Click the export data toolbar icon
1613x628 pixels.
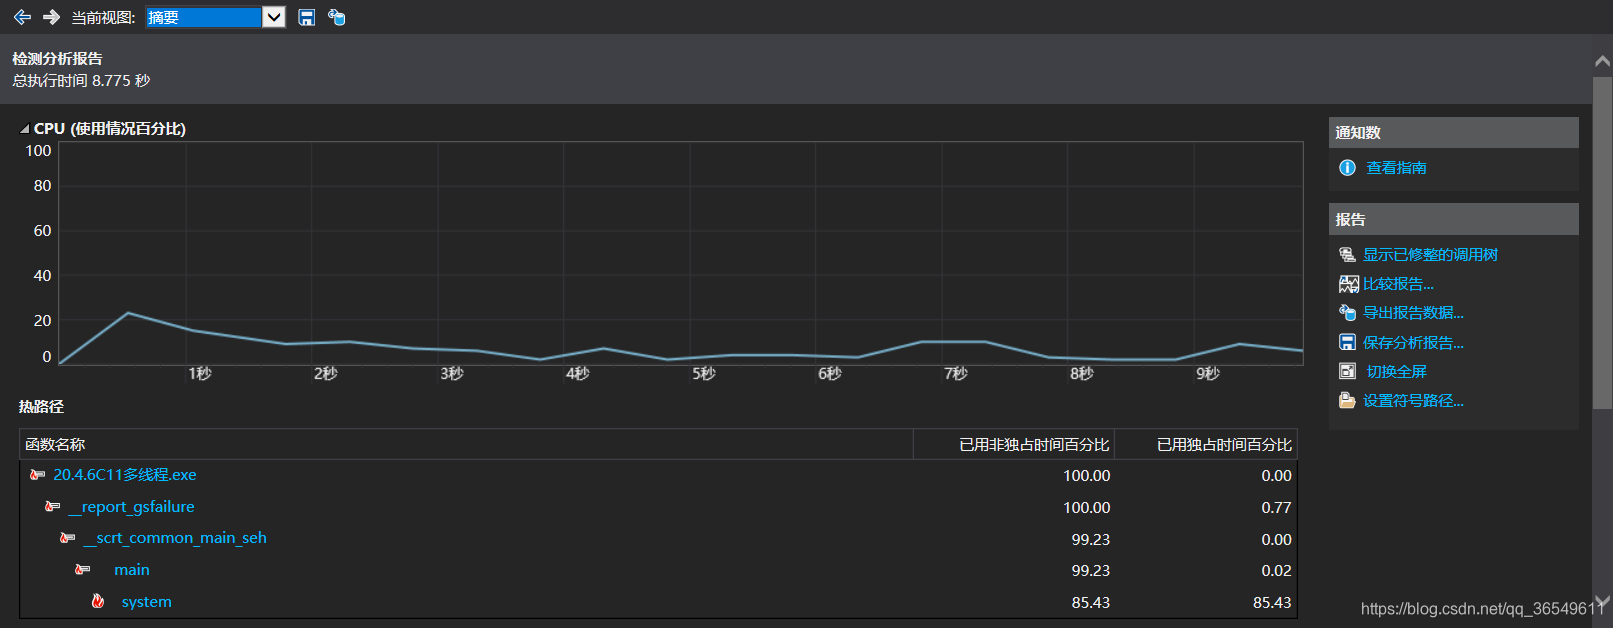[x=337, y=17]
